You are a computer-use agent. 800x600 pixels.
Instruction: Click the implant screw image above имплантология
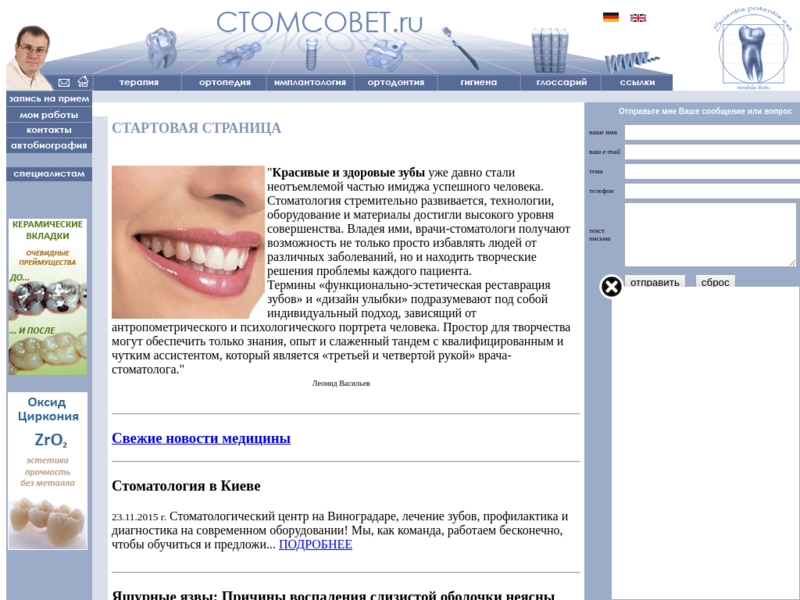[311, 54]
